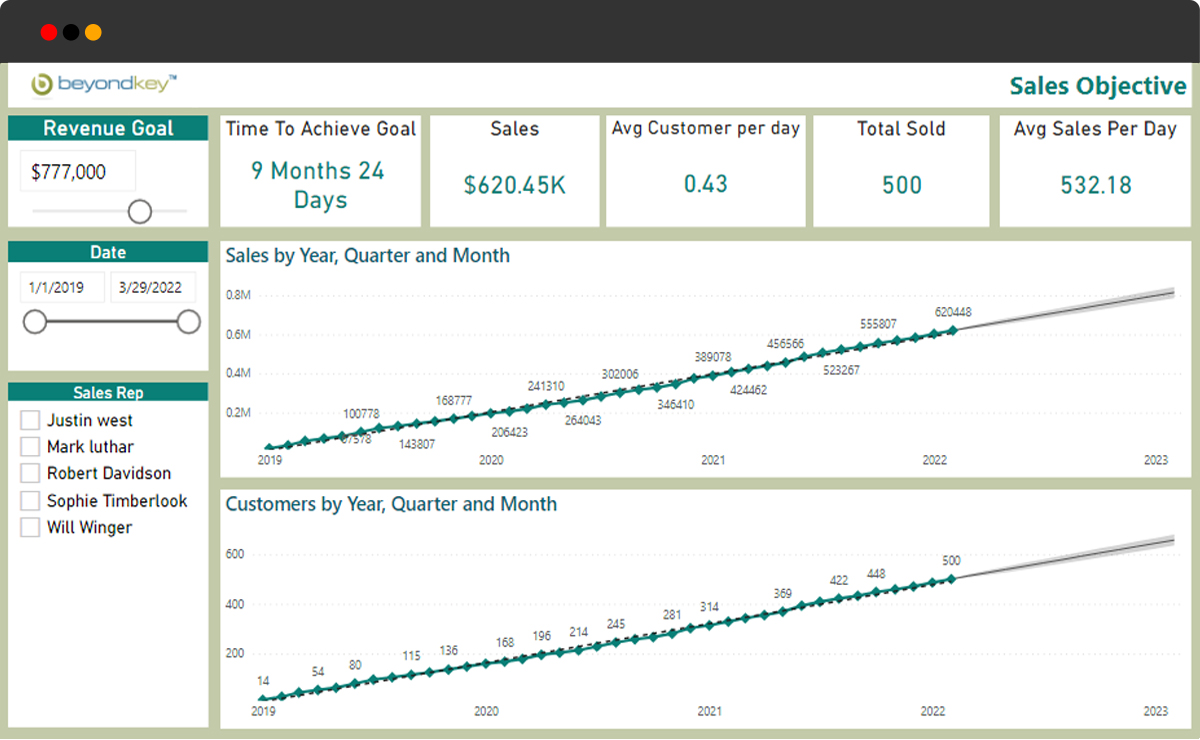Enable the Sophie Timberlook filter
This screenshot has width=1200, height=740.
[29, 501]
